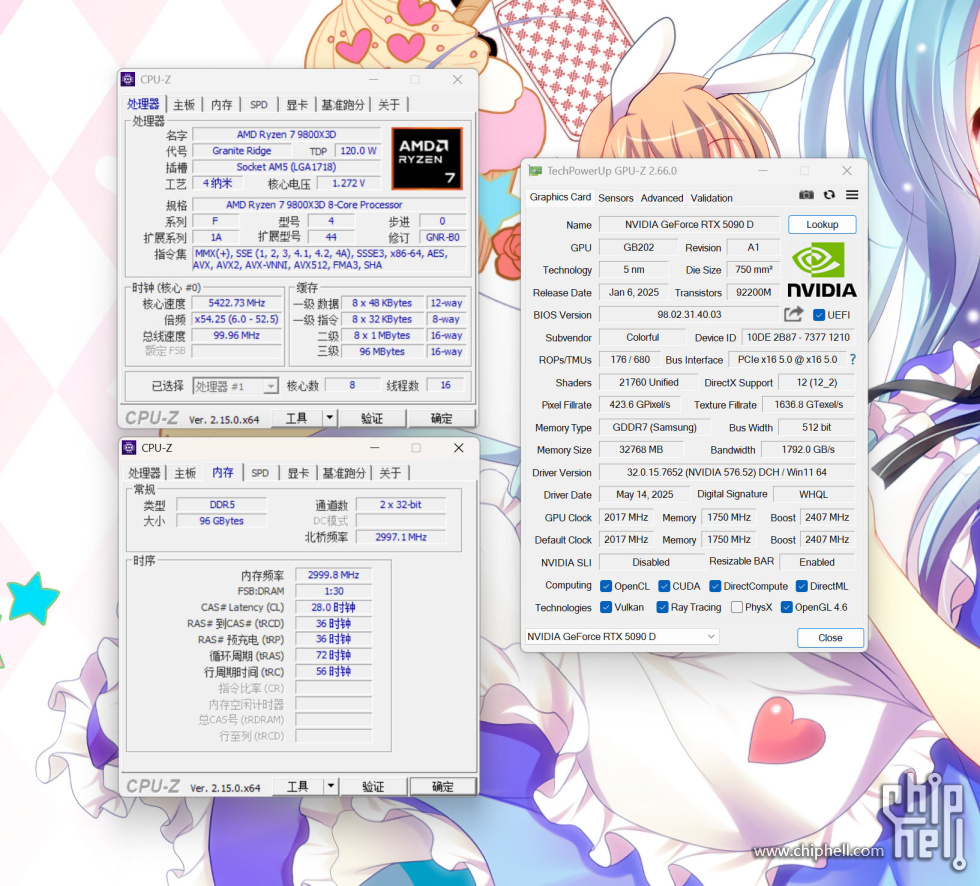Click the Bus Interface question mark icon
Image resolution: width=980 pixels, height=886 pixels.
pos(852,359)
